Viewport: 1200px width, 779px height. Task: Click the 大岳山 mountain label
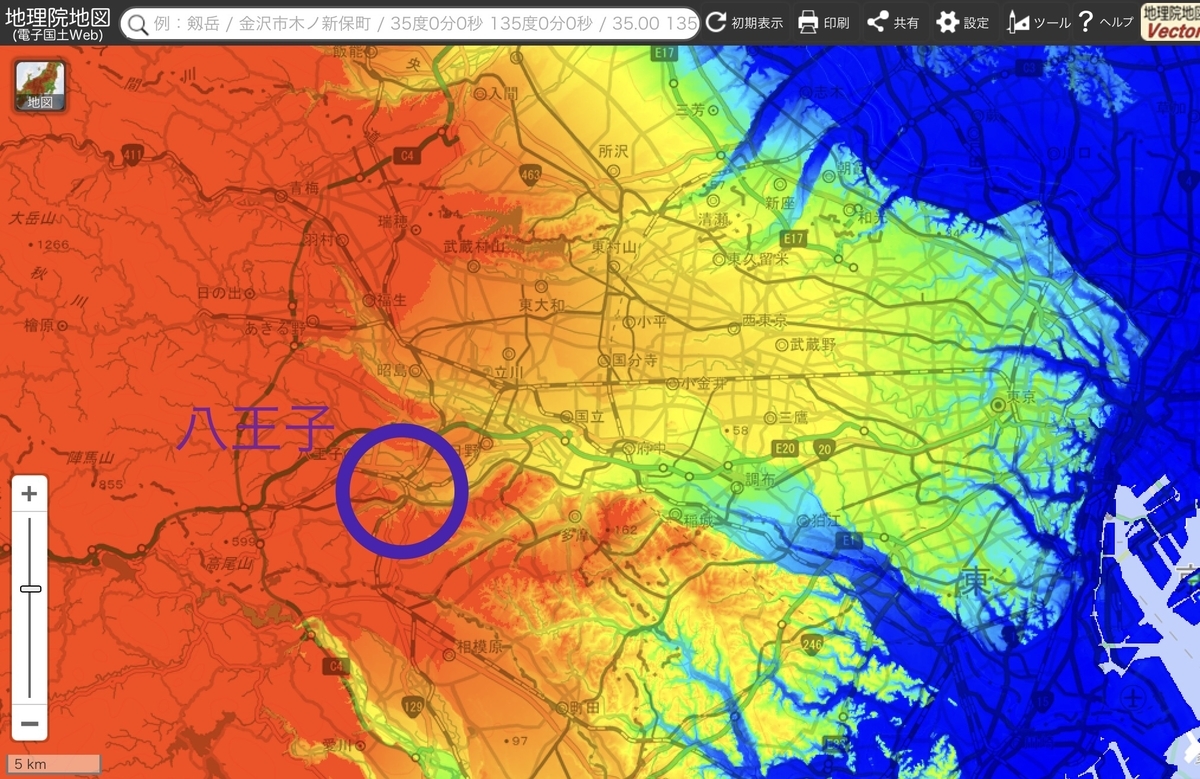(x=31, y=218)
